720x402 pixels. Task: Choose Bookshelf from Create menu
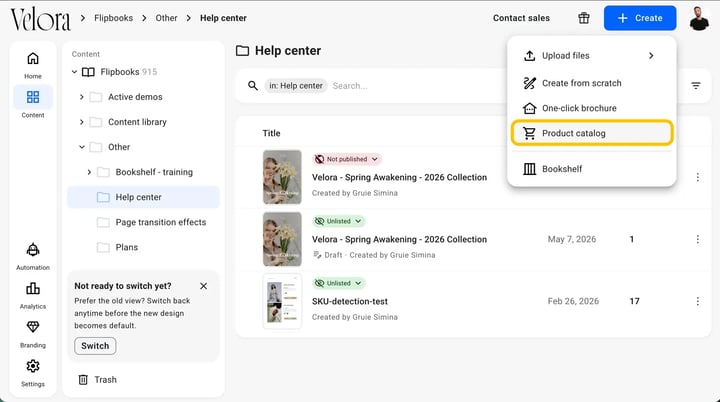(x=591, y=169)
